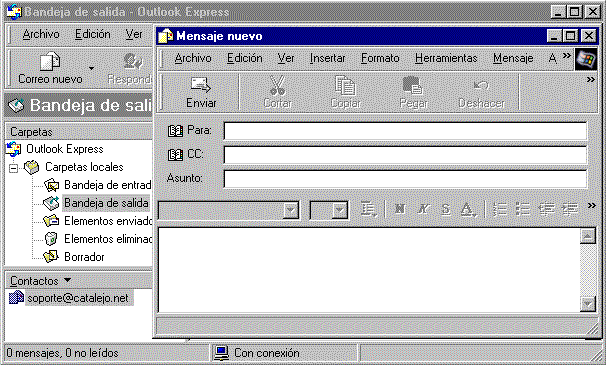Click the Correo nuevo icon
606x365 pixels.
coord(50,62)
